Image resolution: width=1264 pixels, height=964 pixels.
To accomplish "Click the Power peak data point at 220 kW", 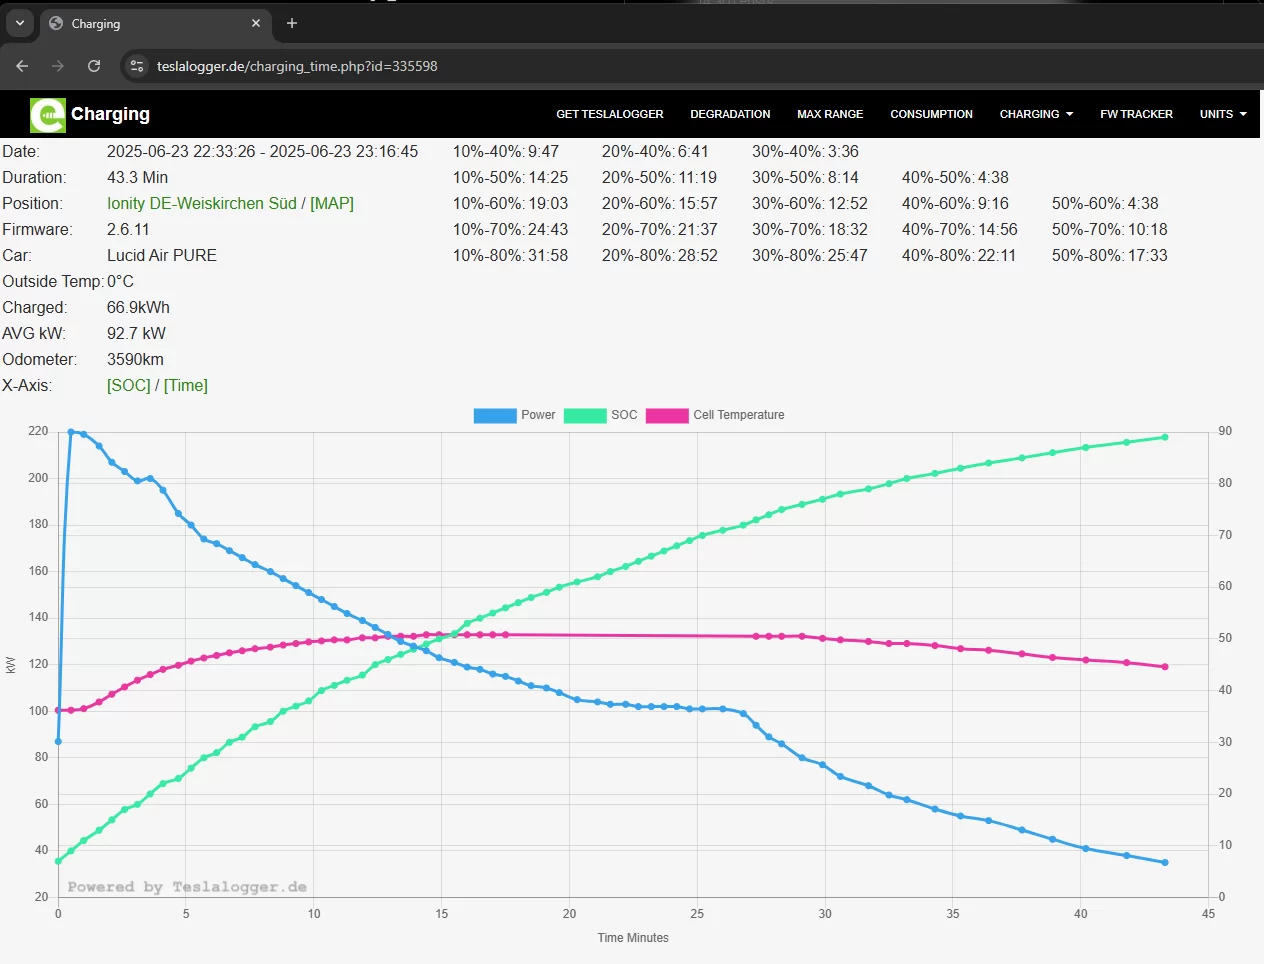I will [71, 432].
